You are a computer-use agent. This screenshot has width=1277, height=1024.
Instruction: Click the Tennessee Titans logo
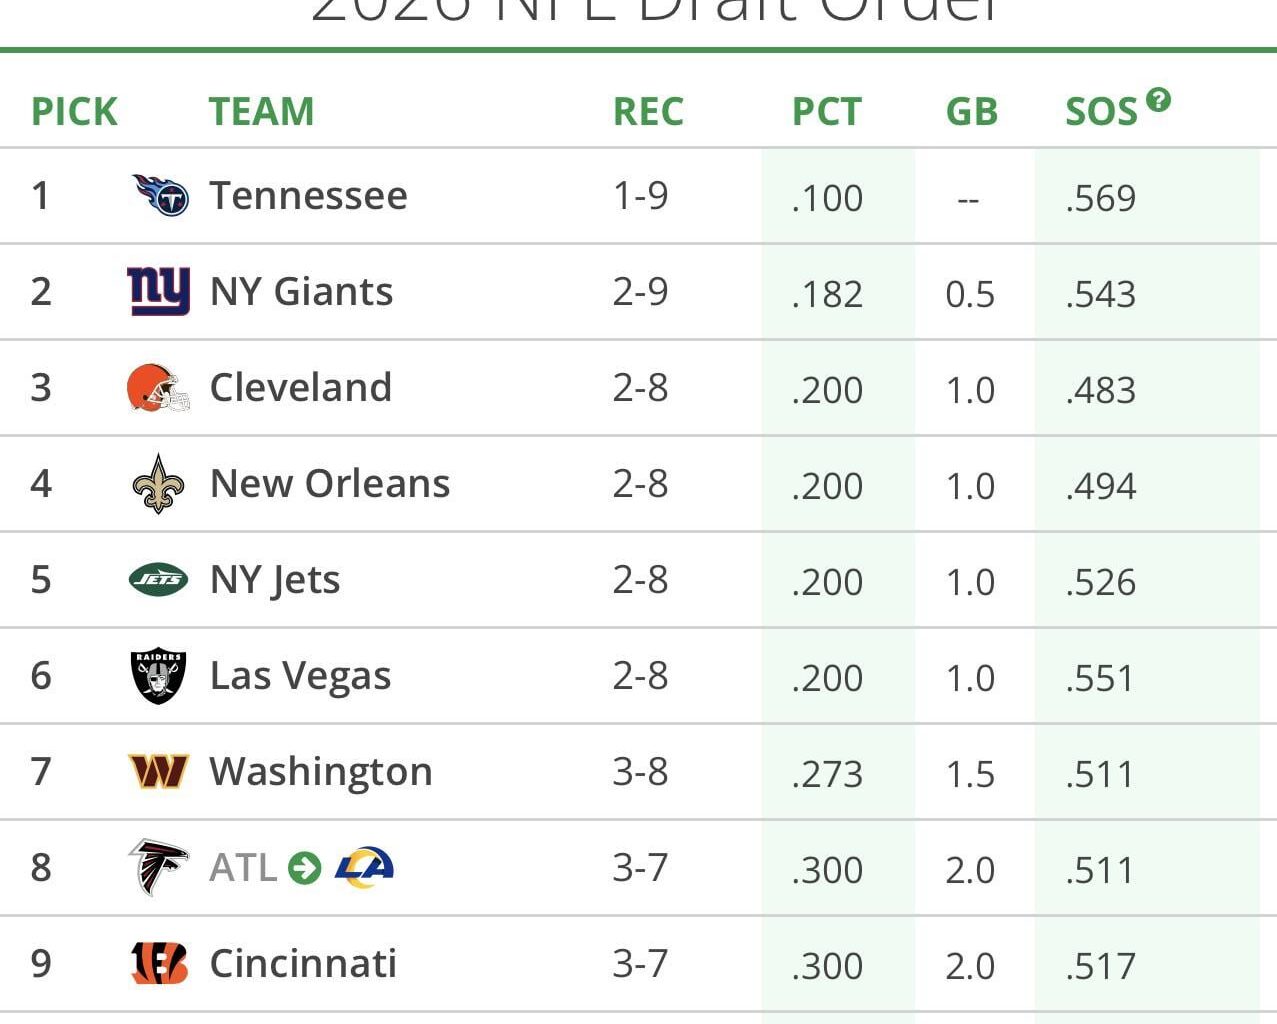coord(160,196)
